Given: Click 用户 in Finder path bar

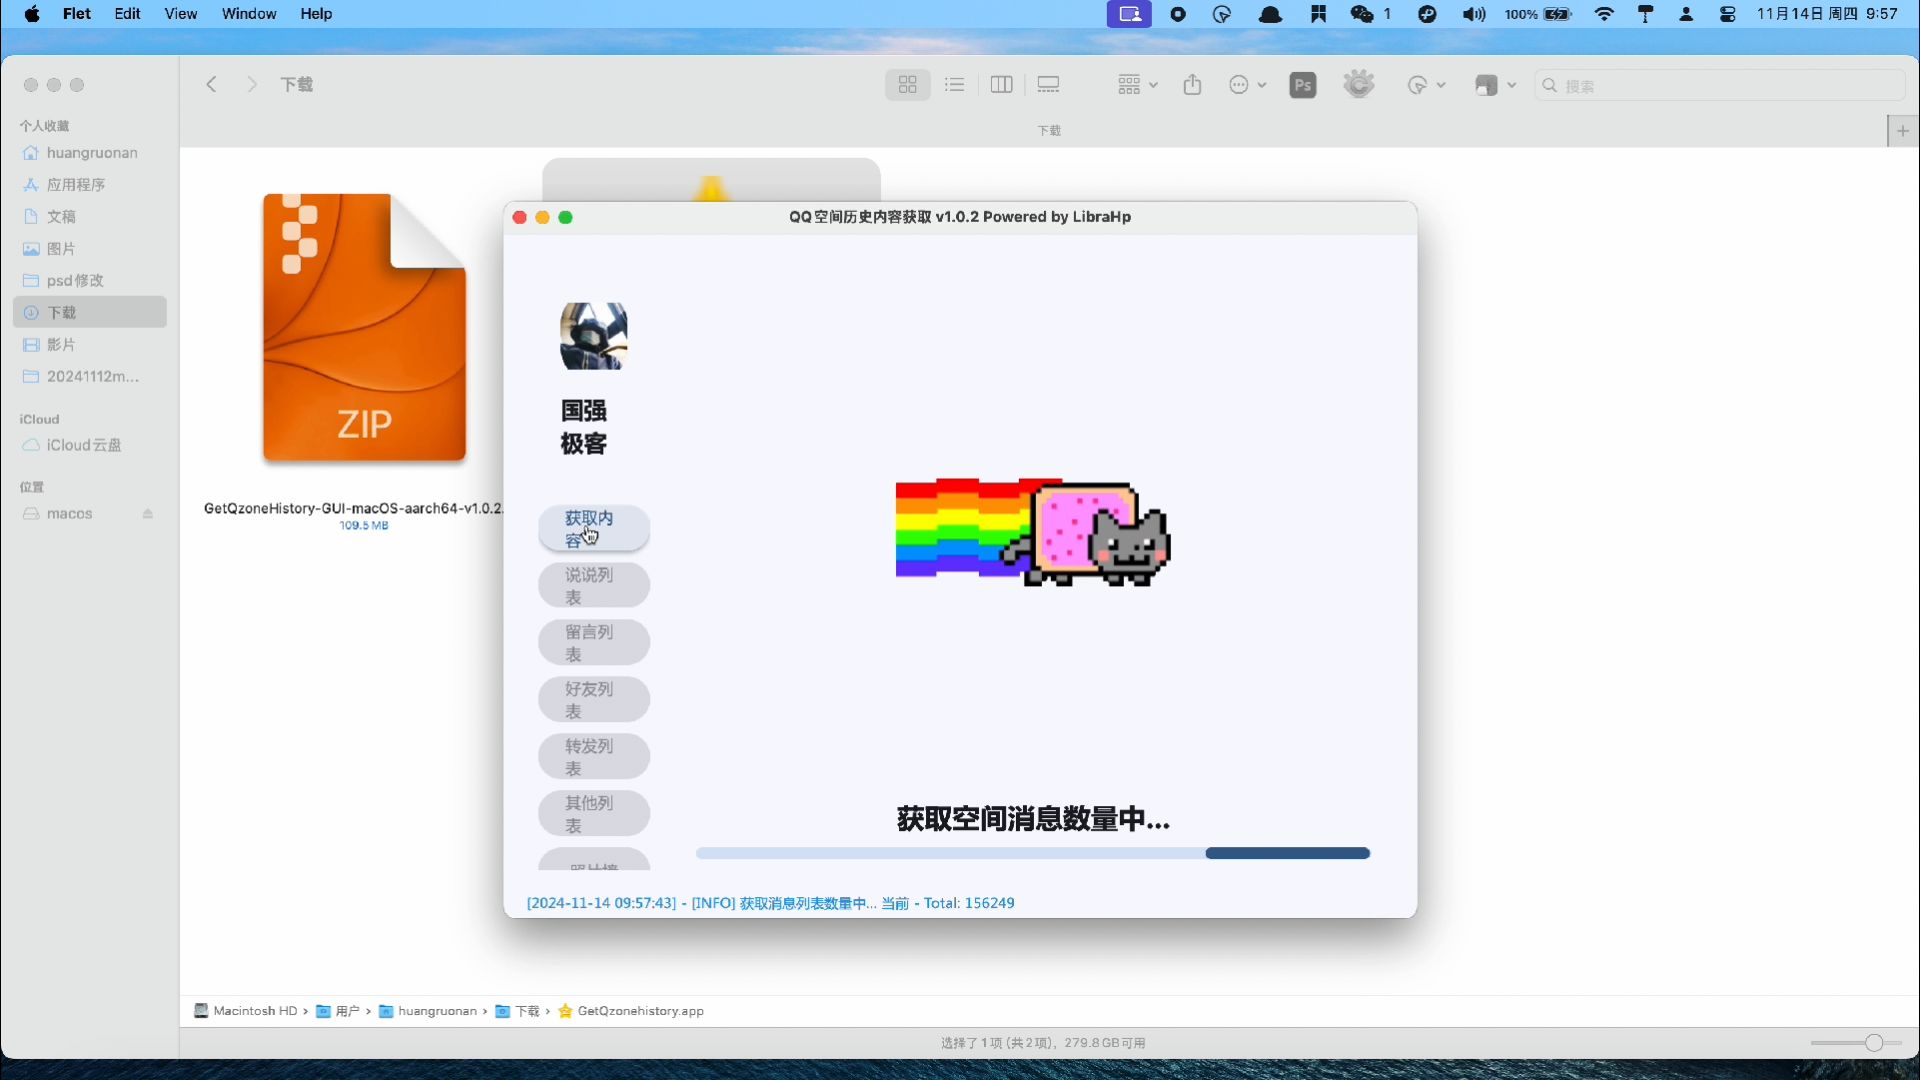Looking at the screenshot, I should point(338,1011).
